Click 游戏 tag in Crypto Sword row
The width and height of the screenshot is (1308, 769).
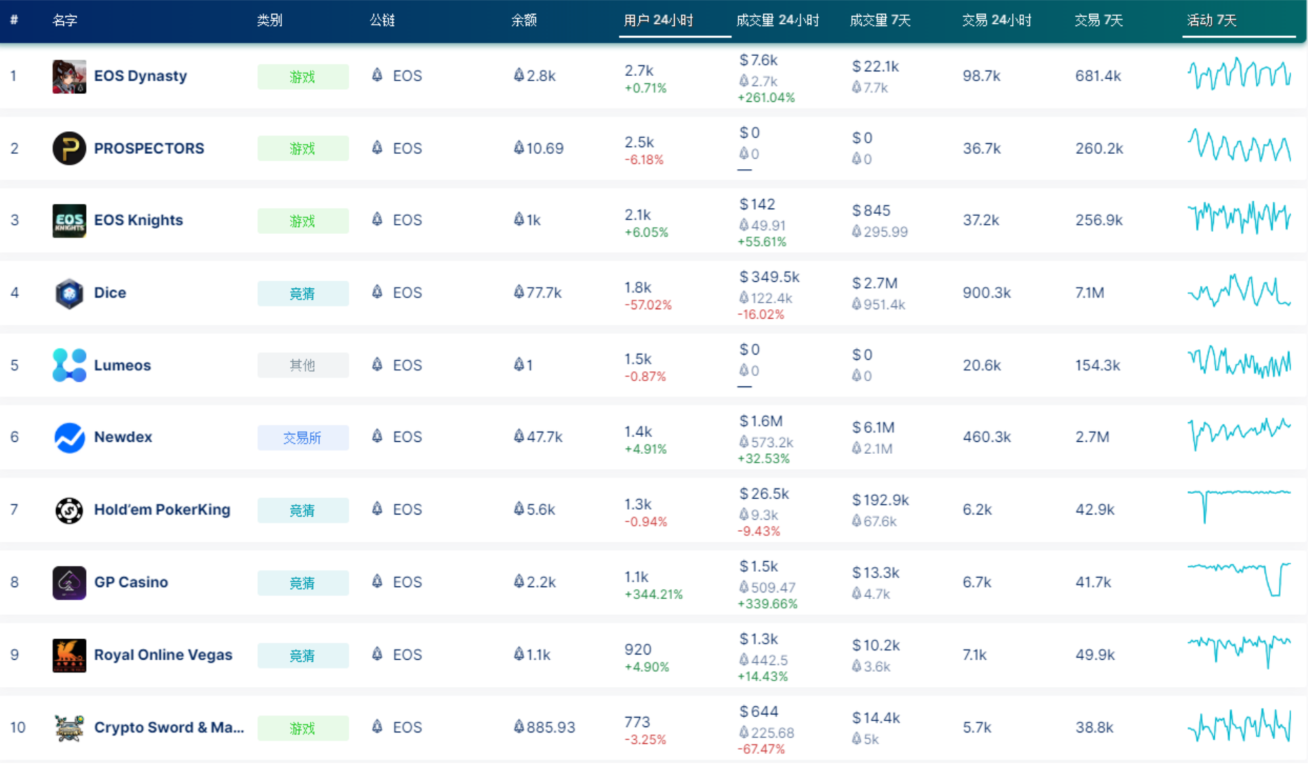point(303,728)
